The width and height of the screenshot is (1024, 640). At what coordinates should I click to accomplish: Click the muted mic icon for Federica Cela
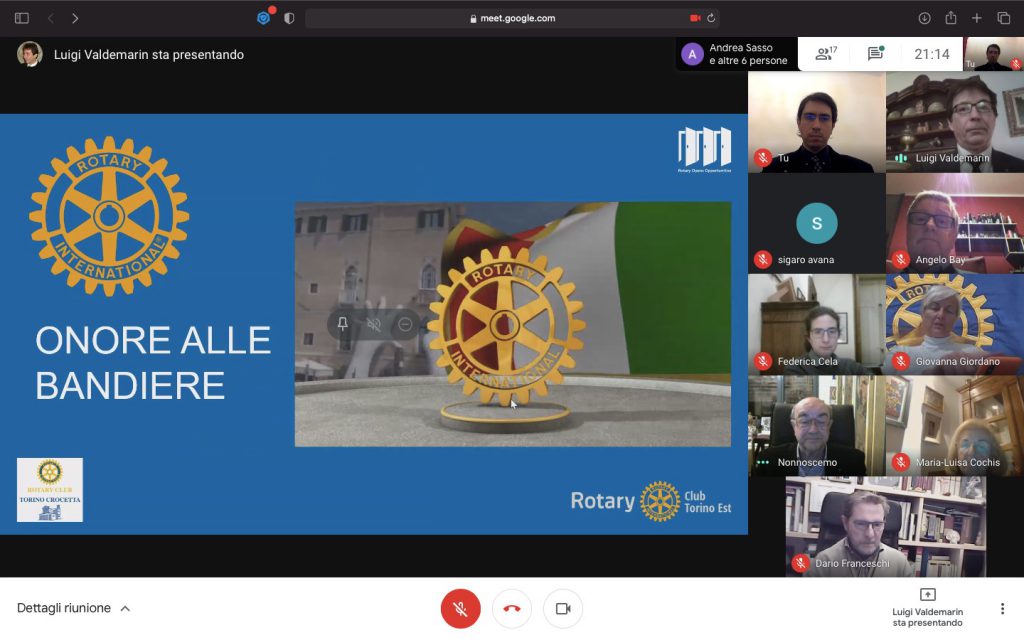pos(763,361)
